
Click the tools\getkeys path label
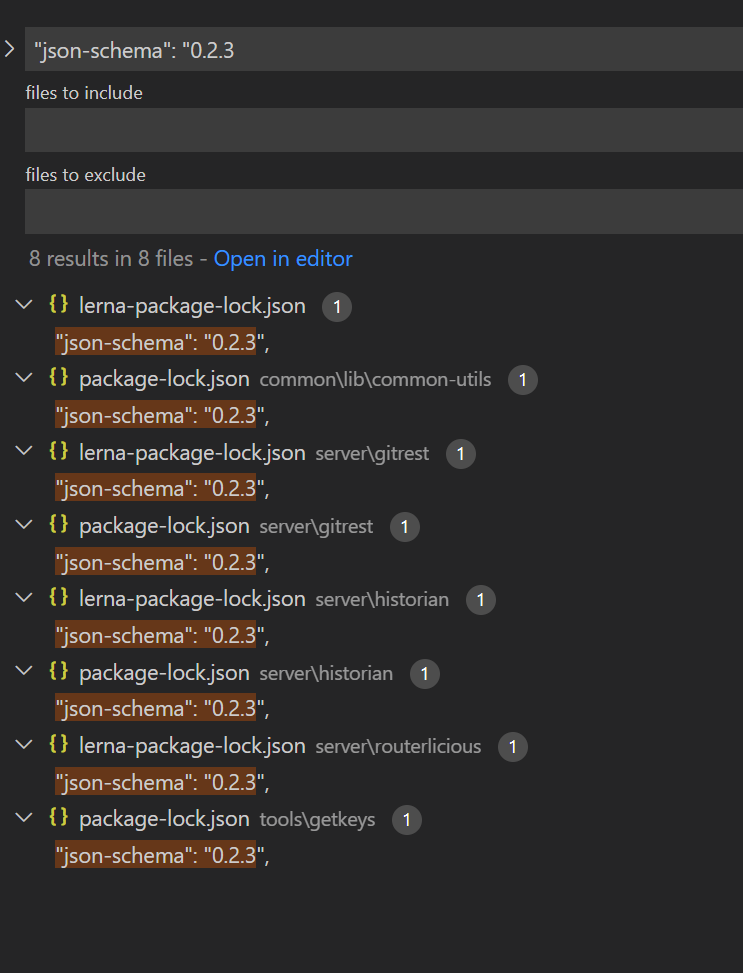point(317,820)
